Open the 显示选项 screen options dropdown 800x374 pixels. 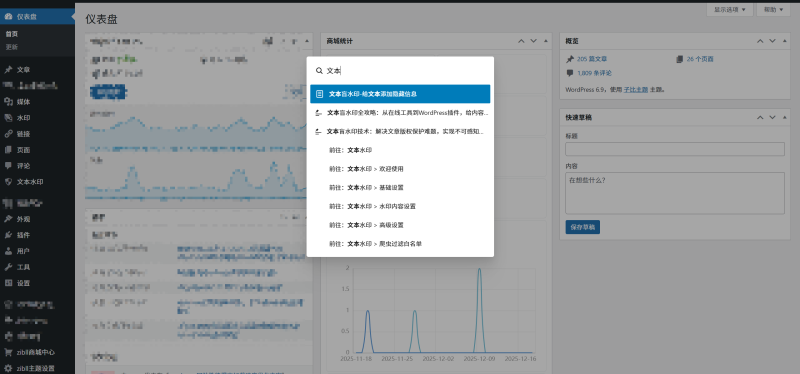730,9
